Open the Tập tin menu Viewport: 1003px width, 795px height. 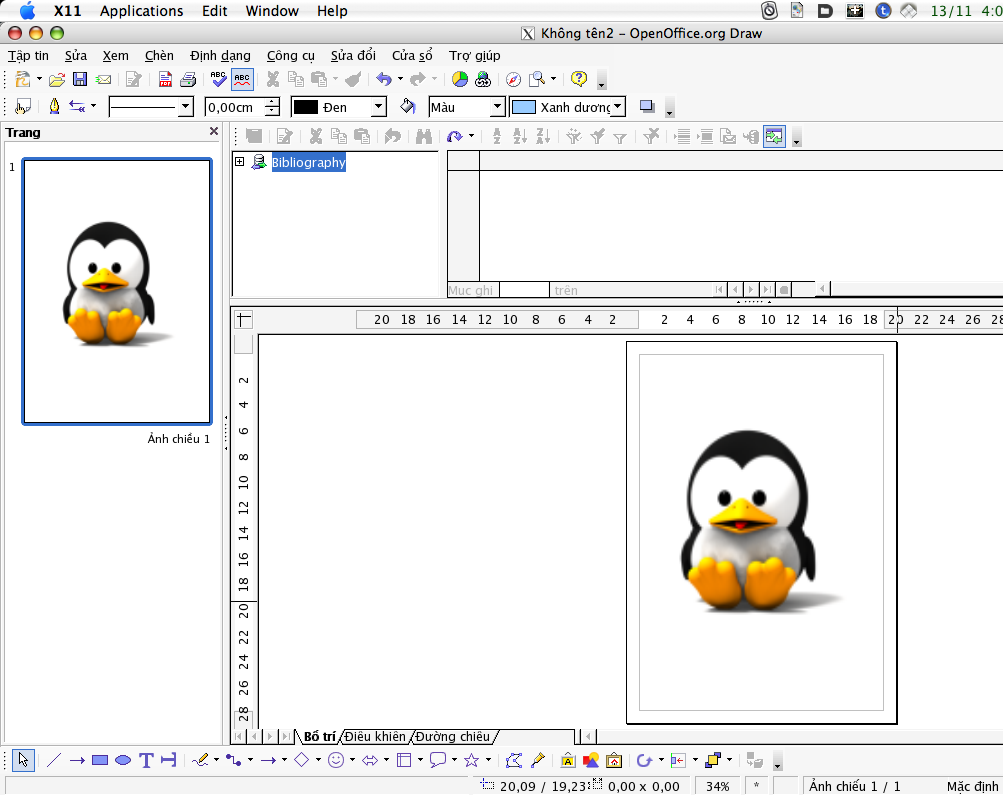(x=28, y=56)
